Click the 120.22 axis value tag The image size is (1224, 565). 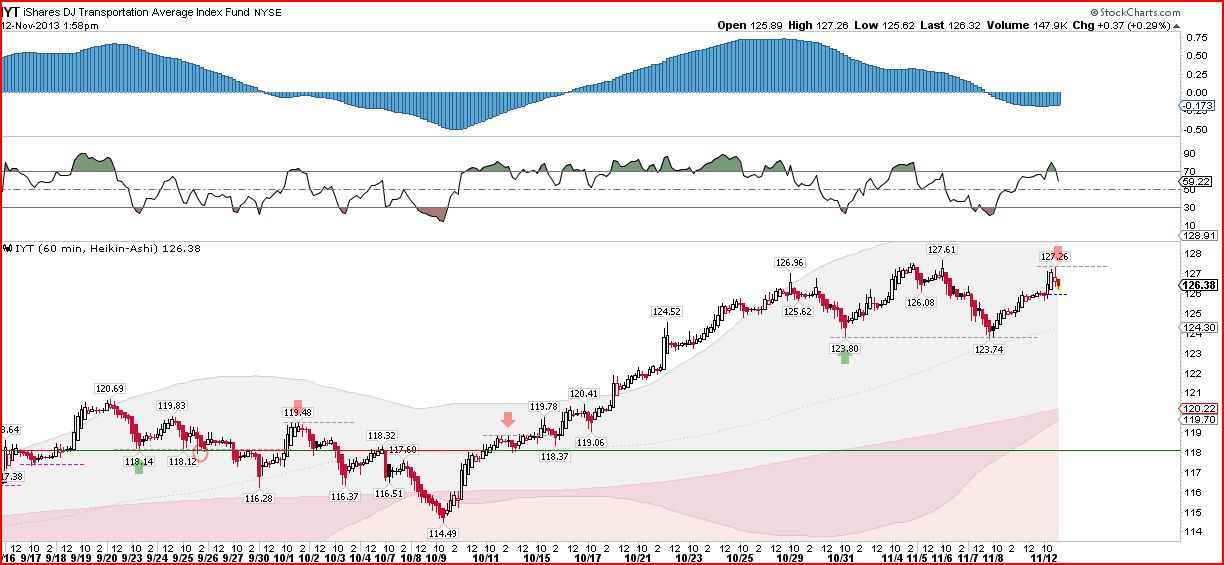pos(1199,409)
